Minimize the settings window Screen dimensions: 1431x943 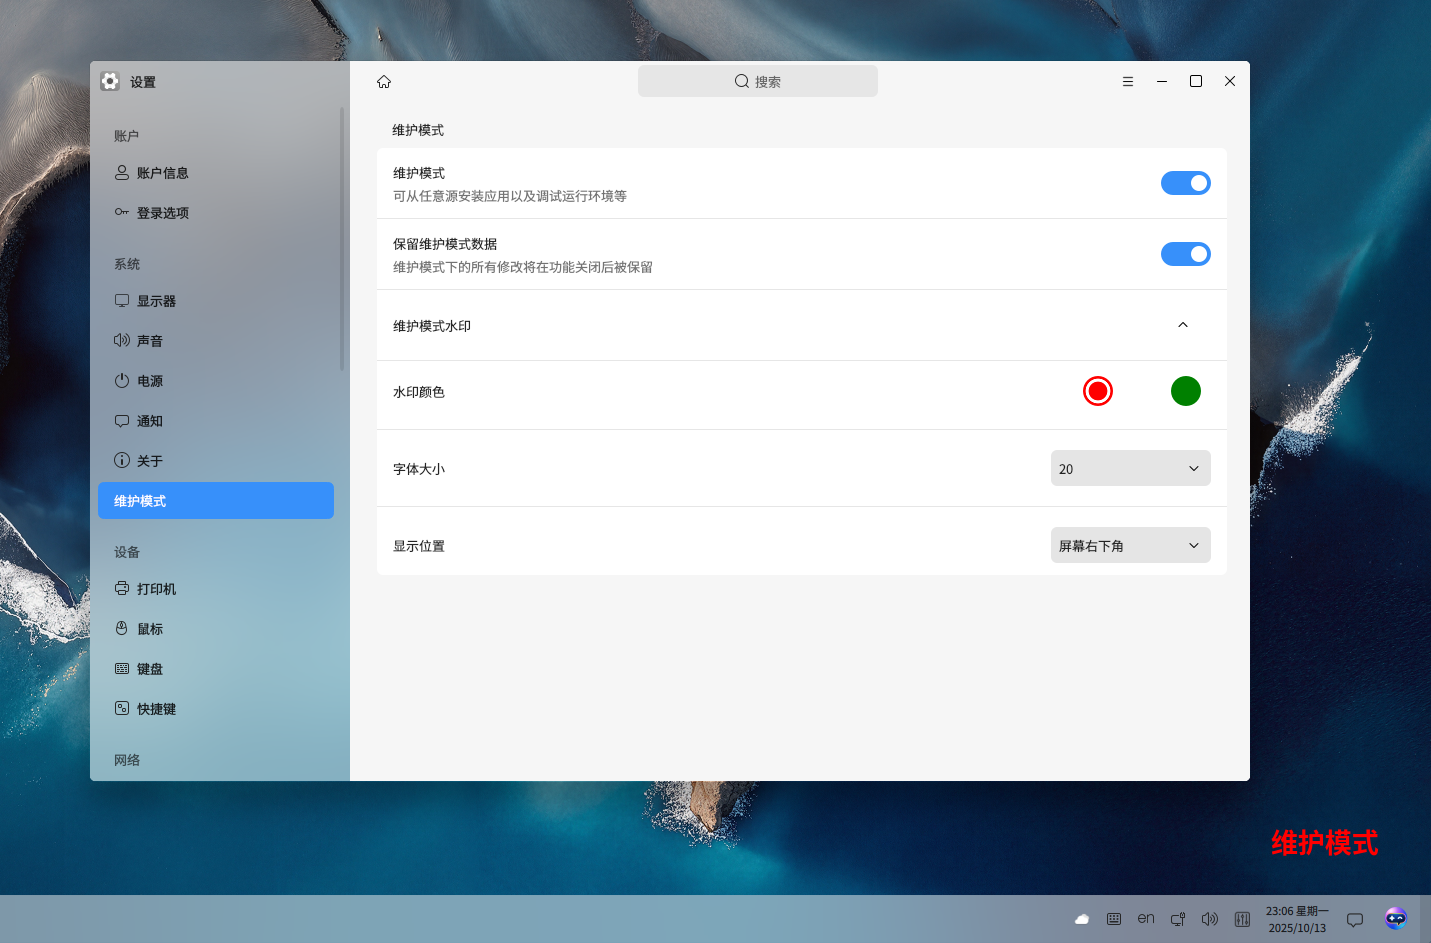click(1162, 82)
